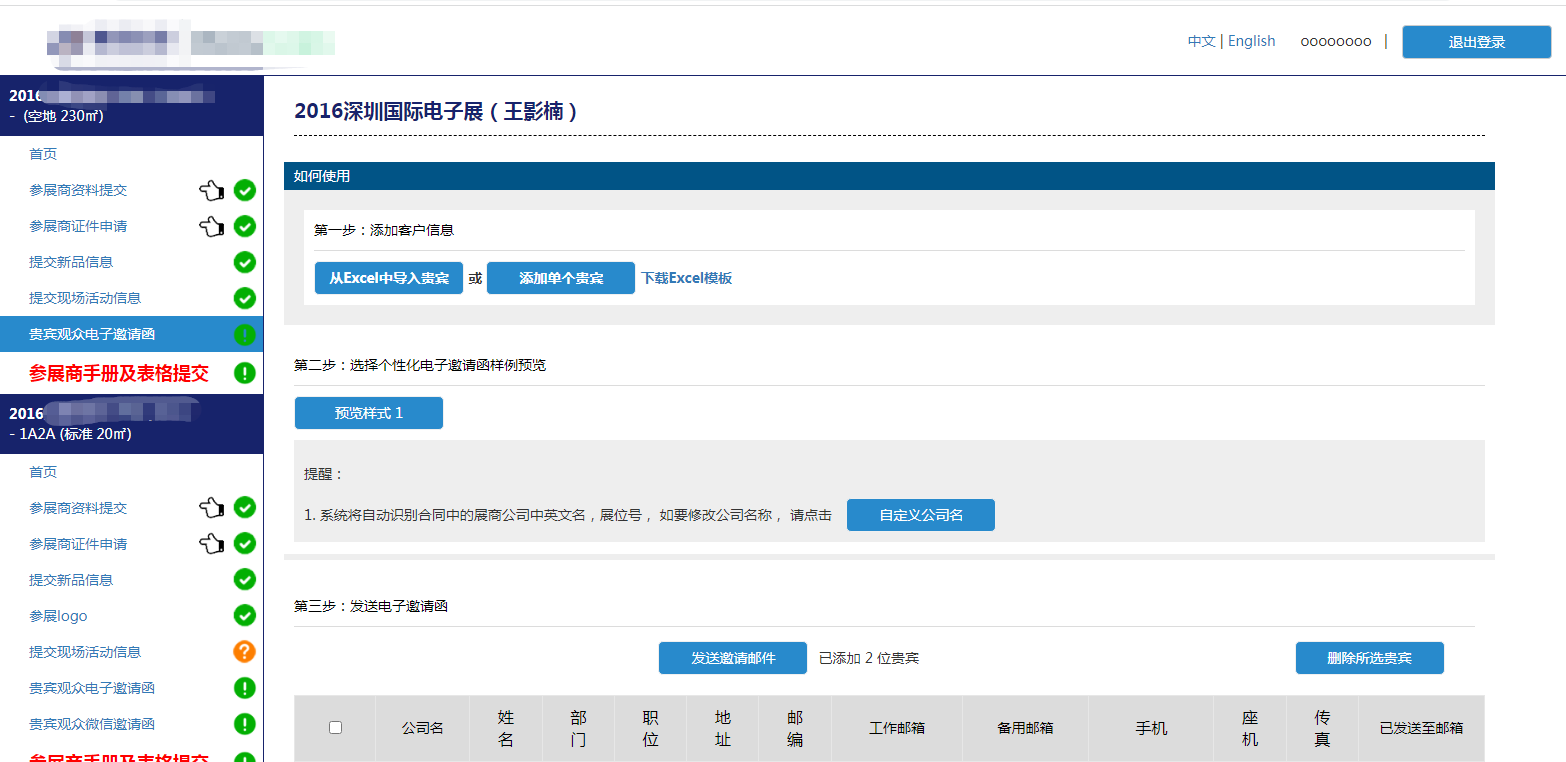Click the 空地 230㎡ booth section header
The height and width of the screenshot is (762, 1566).
coord(132,106)
